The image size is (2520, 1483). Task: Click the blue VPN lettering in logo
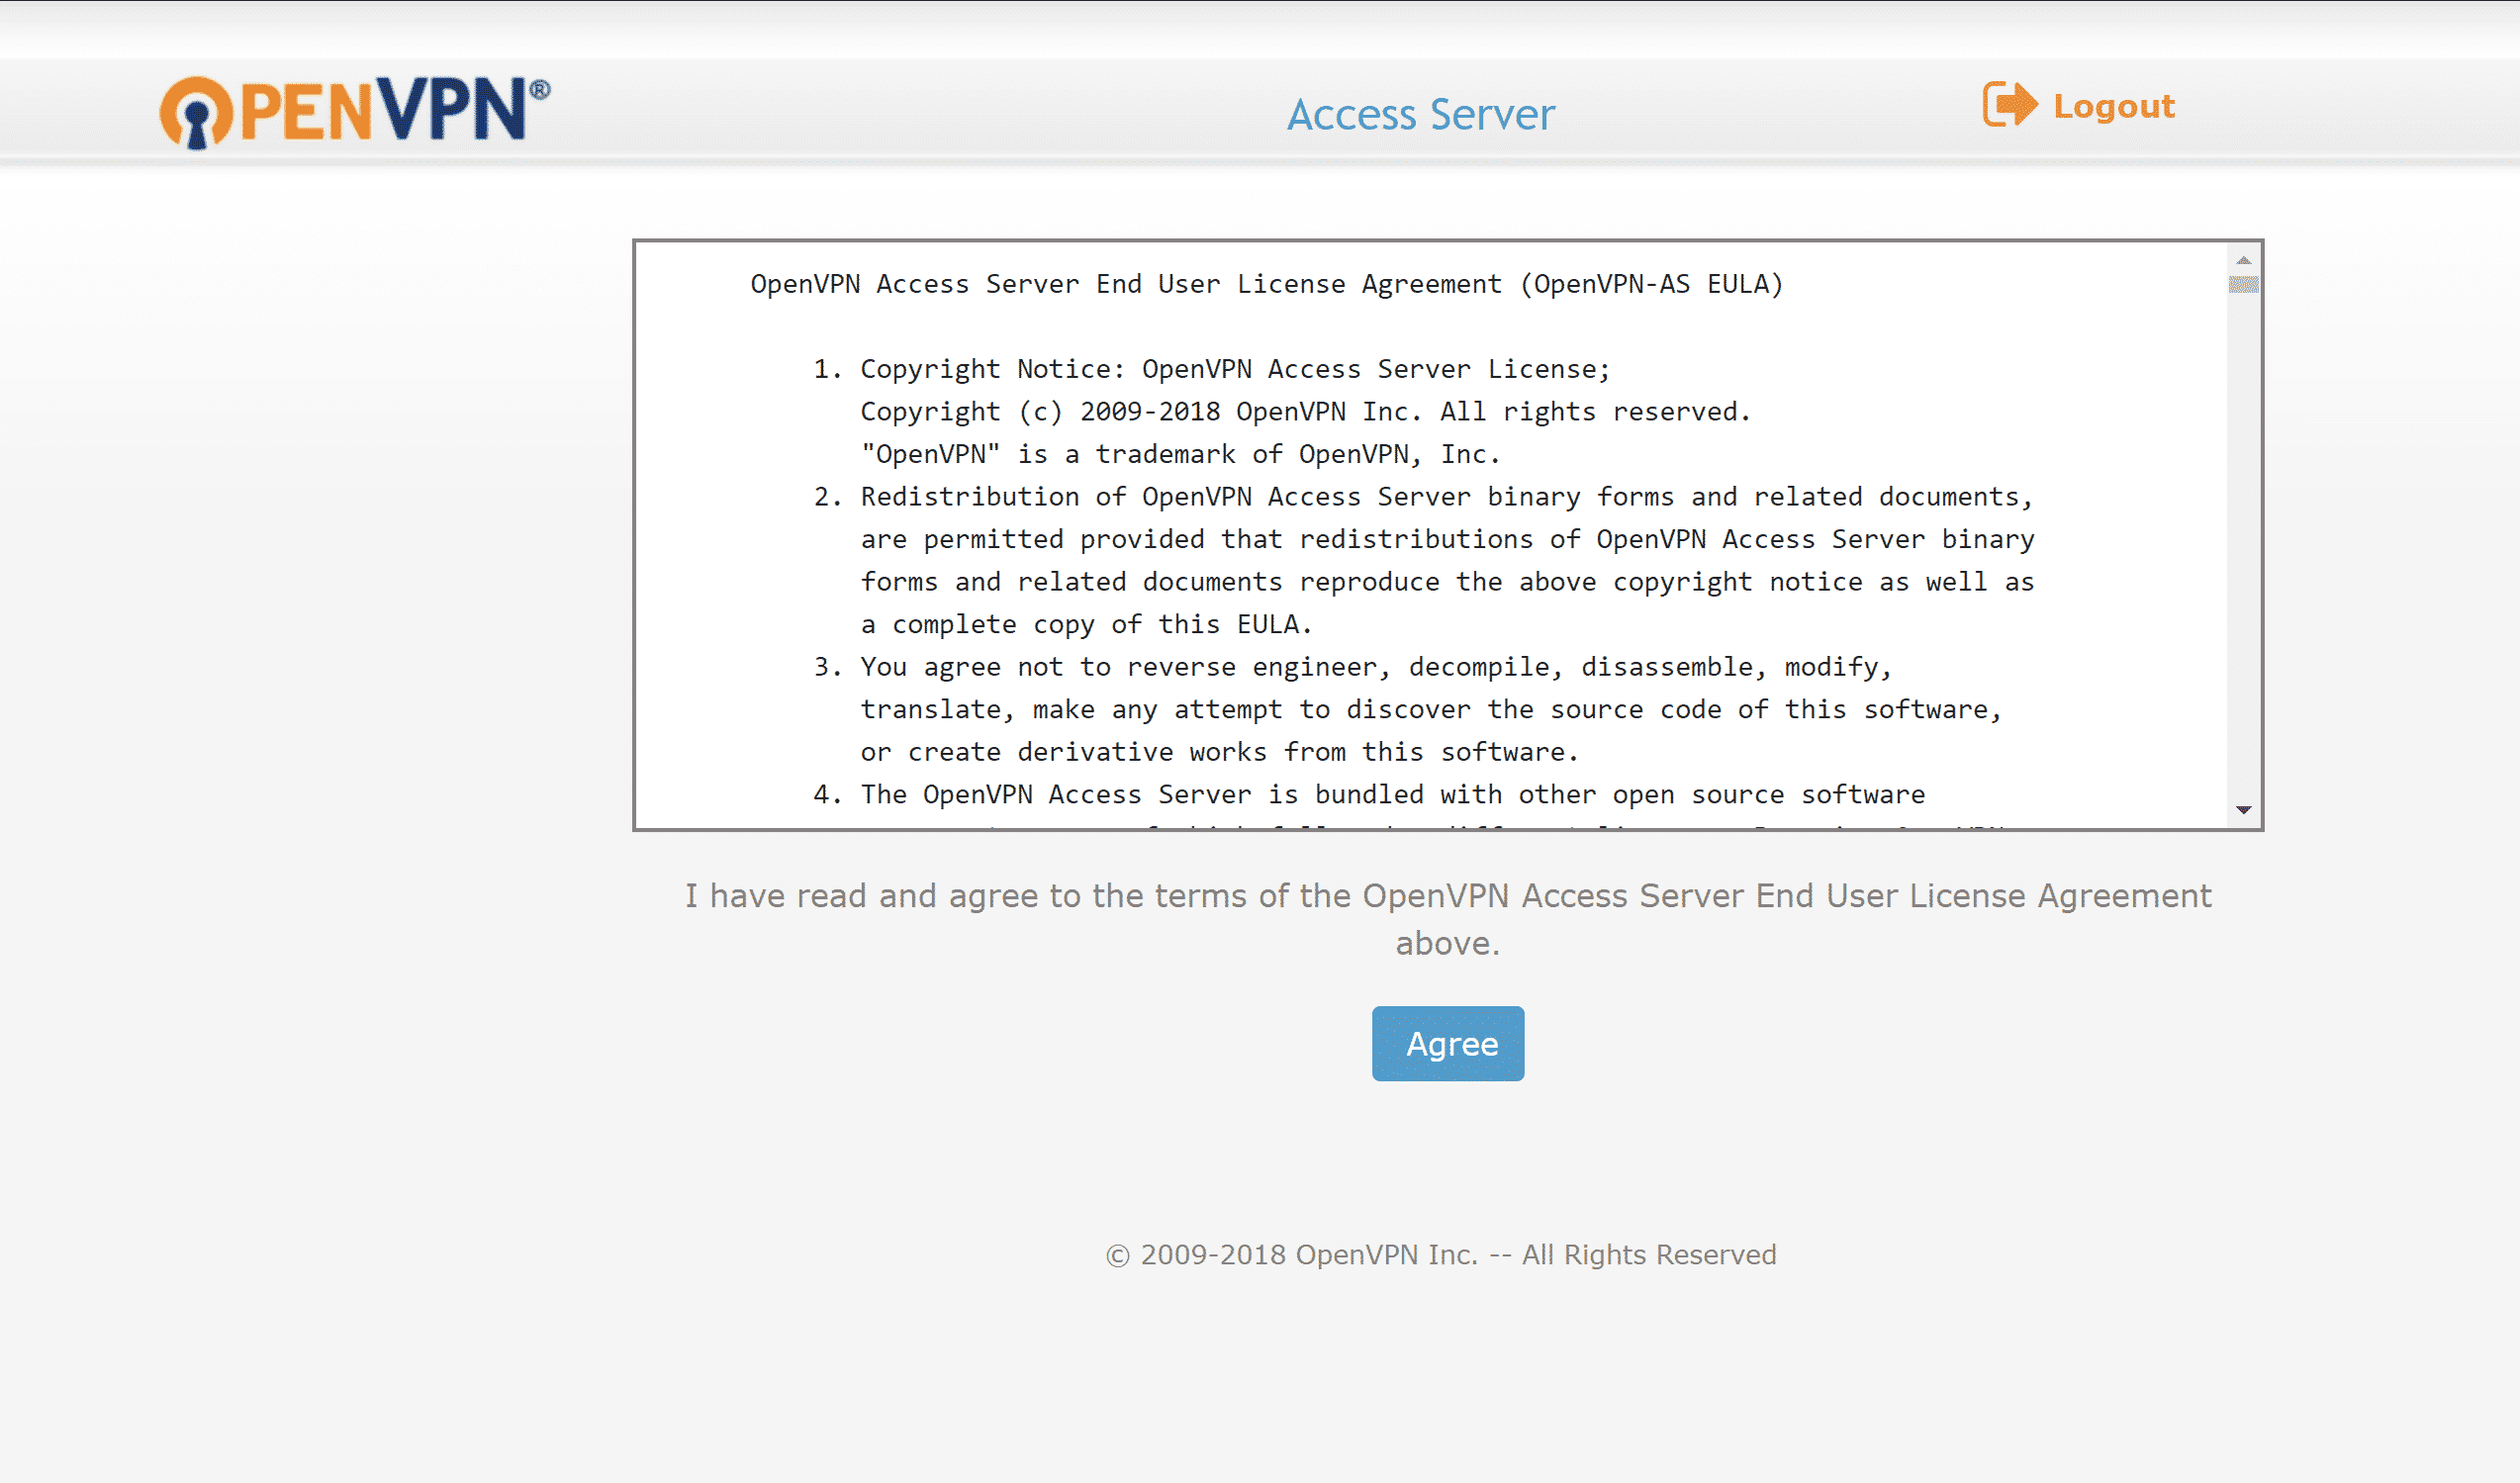[450, 110]
